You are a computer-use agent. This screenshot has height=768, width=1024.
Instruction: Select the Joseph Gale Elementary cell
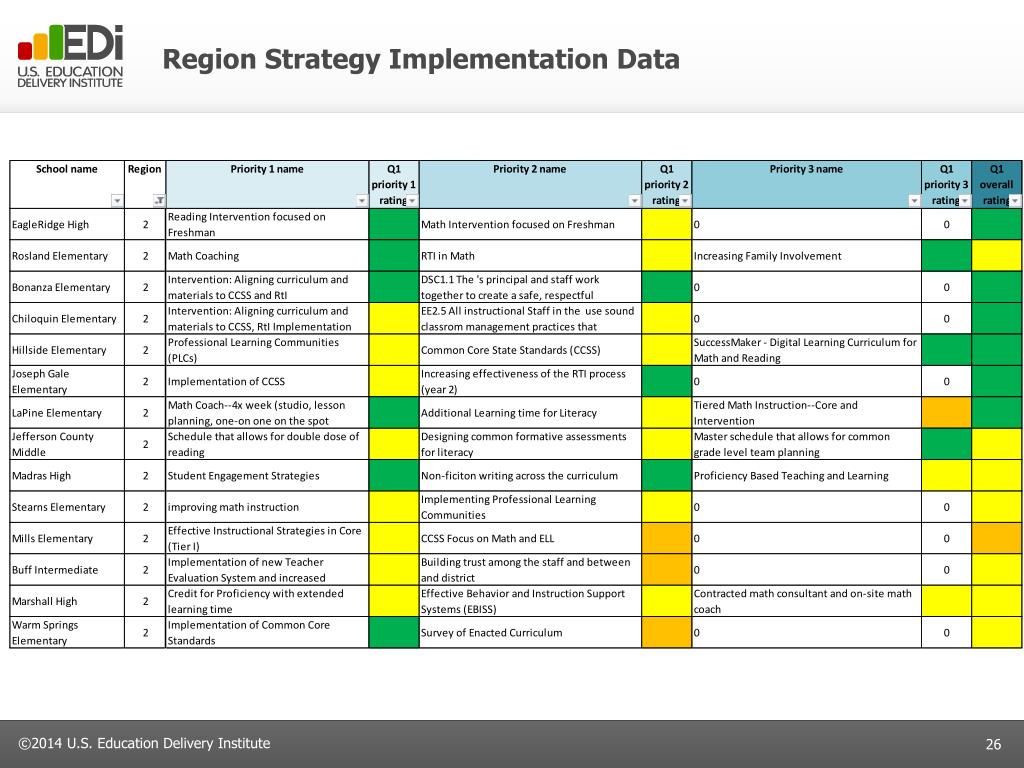(x=67, y=381)
